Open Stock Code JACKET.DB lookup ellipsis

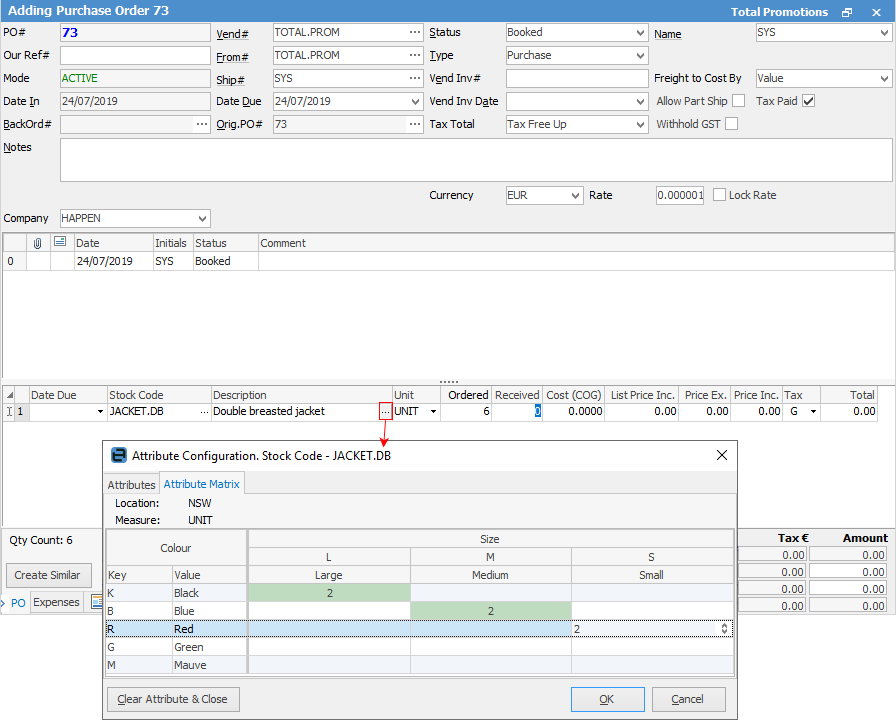click(x=204, y=411)
